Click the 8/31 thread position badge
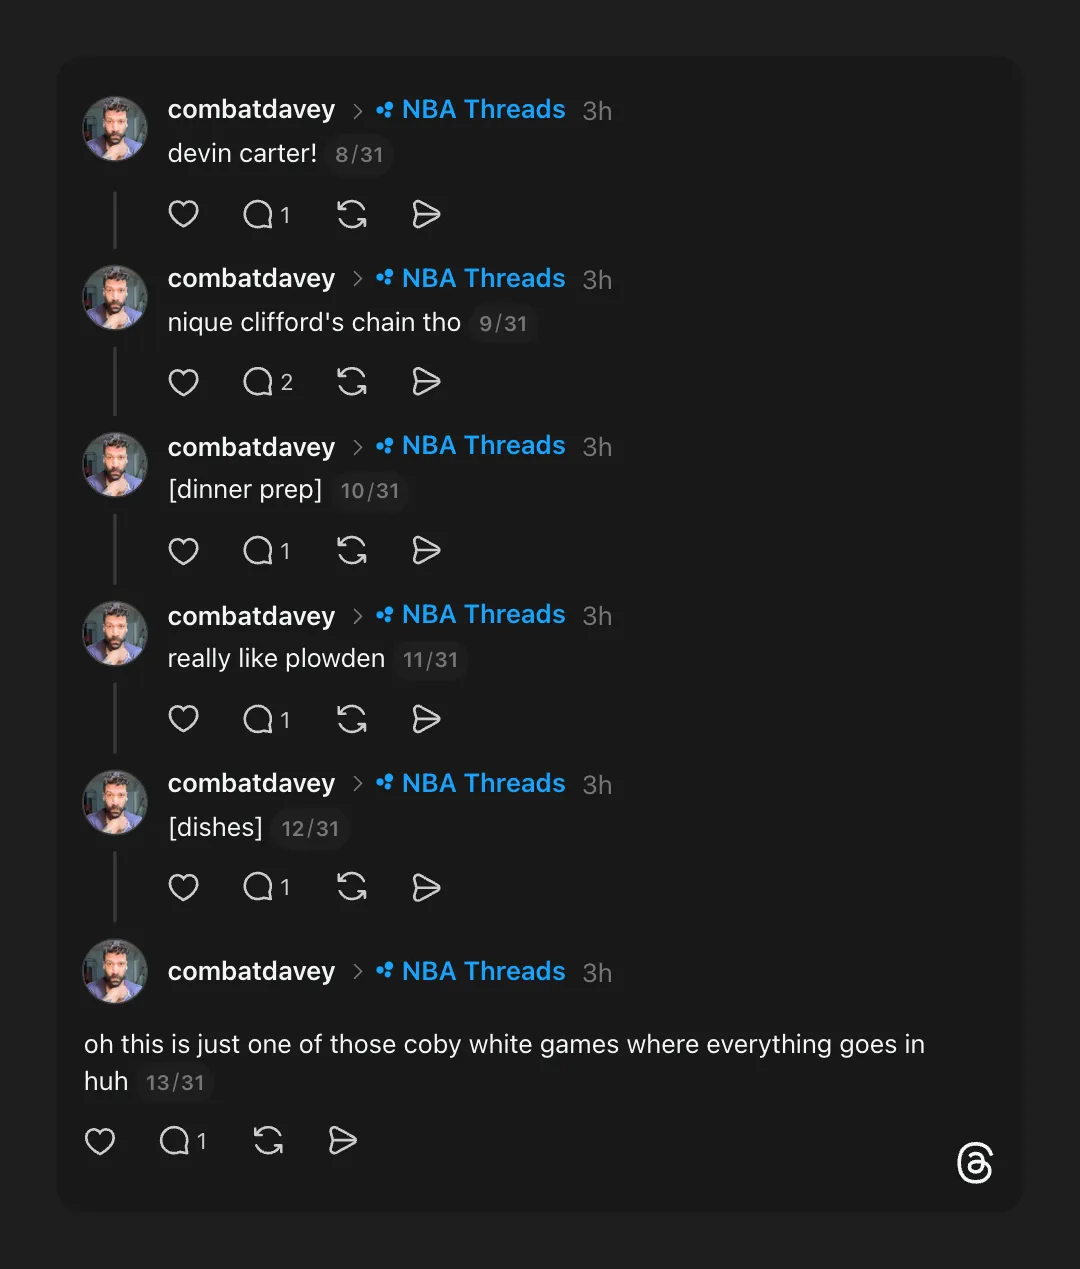Viewport: 1080px width, 1269px height. coord(359,155)
